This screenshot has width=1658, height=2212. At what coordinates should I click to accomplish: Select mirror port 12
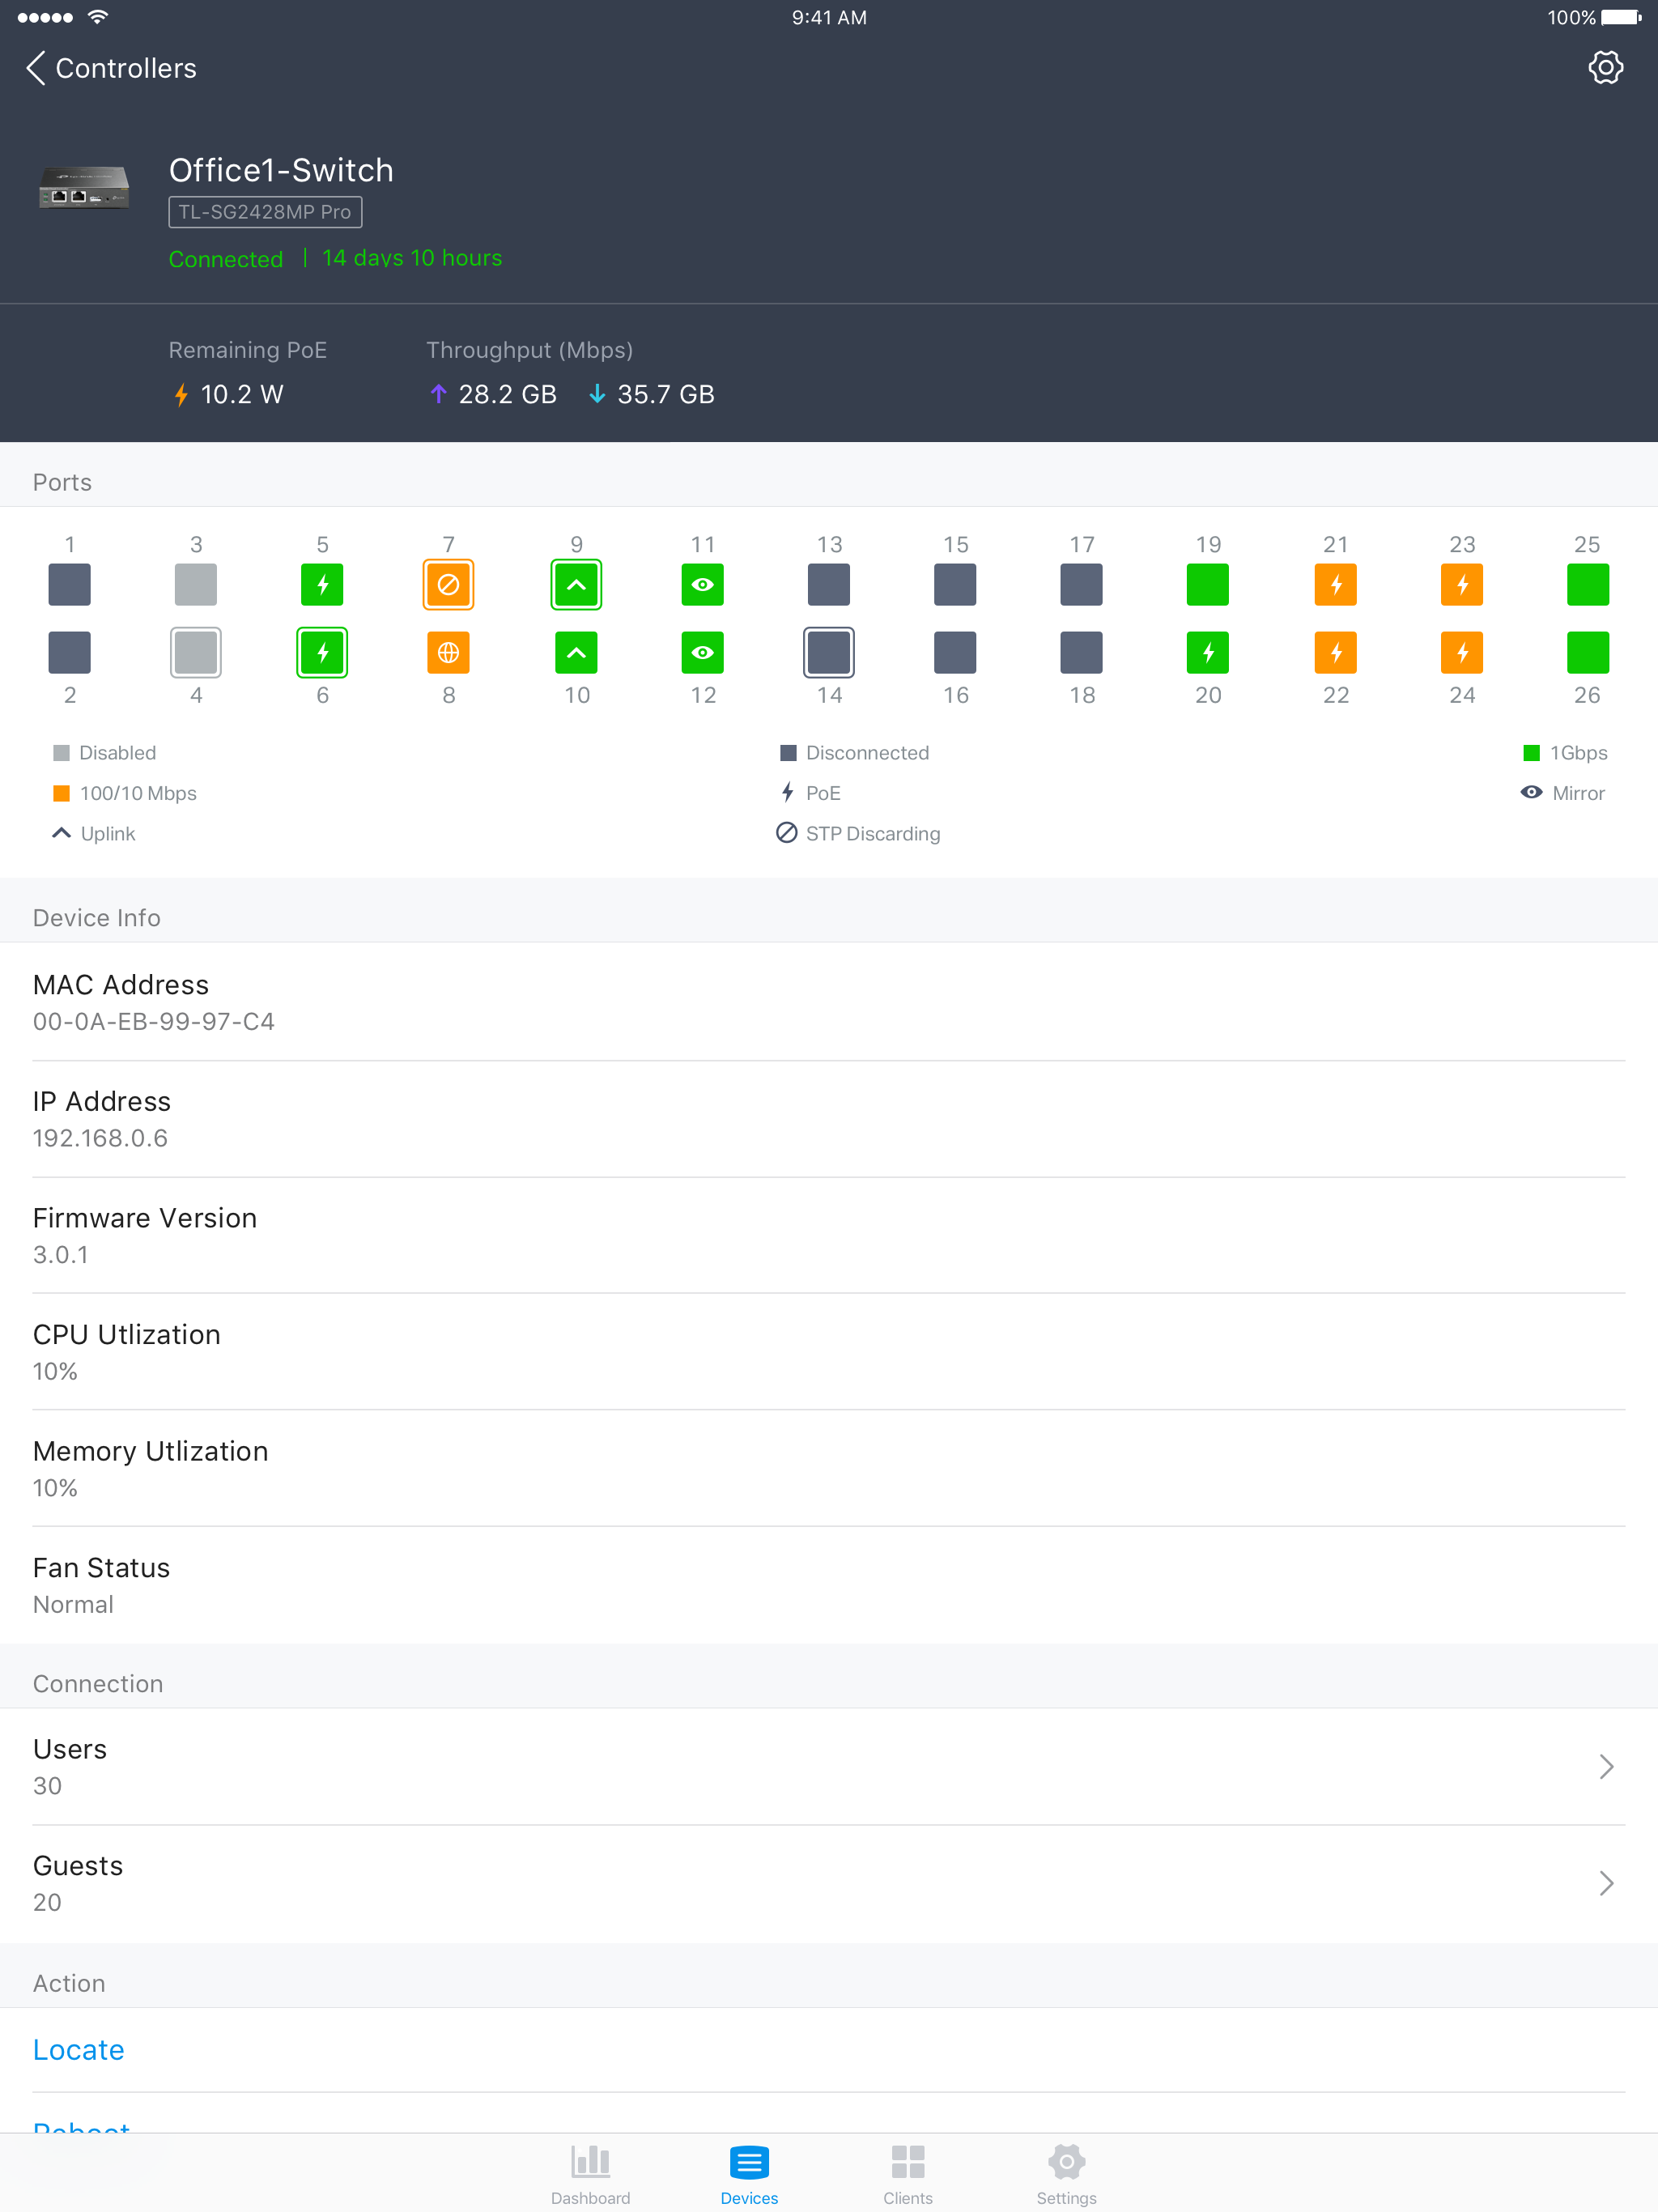point(702,653)
